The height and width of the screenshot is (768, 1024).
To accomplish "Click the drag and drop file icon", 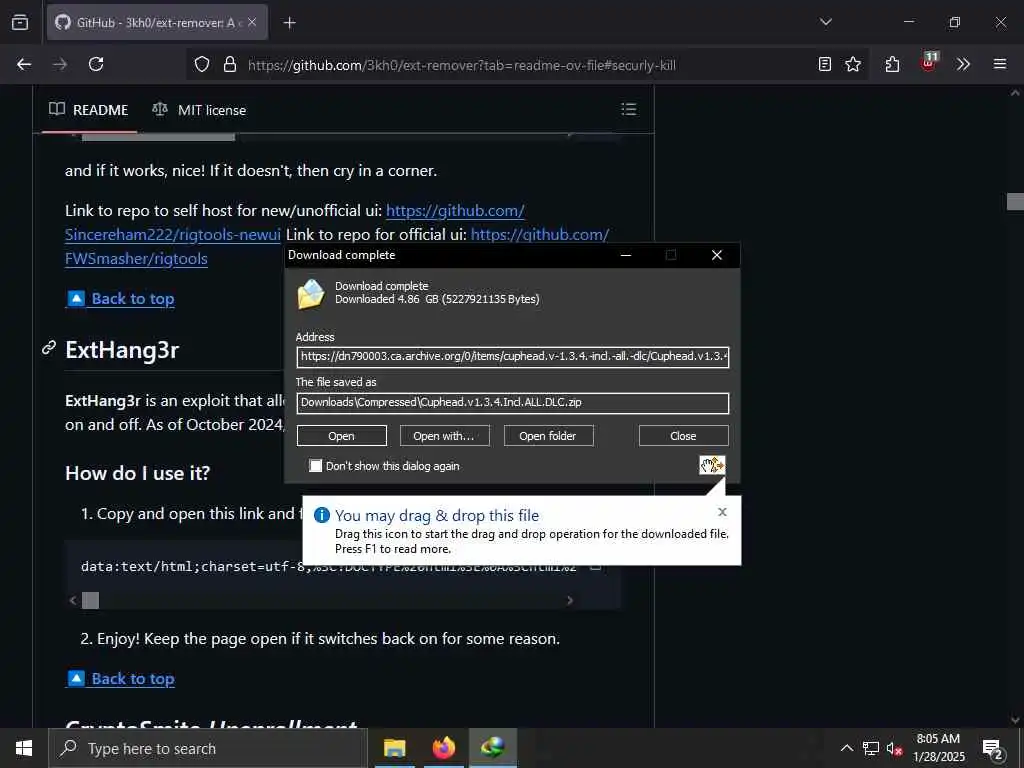I will (x=712, y=465).
